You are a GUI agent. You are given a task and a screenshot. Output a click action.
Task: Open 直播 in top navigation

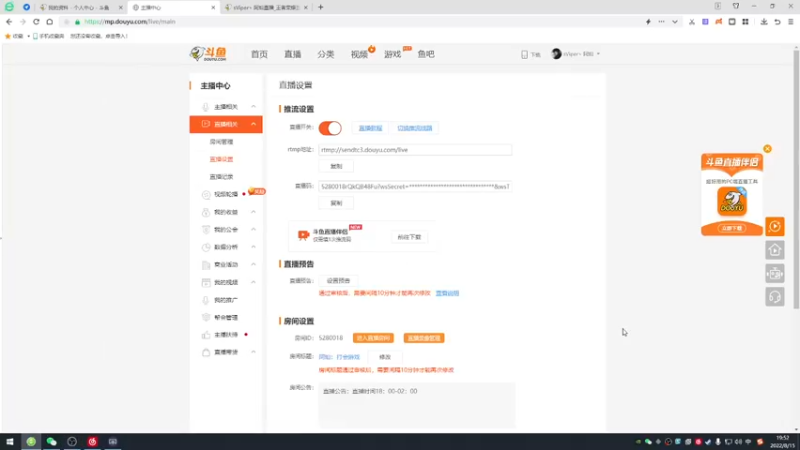(x=292, y=54)
